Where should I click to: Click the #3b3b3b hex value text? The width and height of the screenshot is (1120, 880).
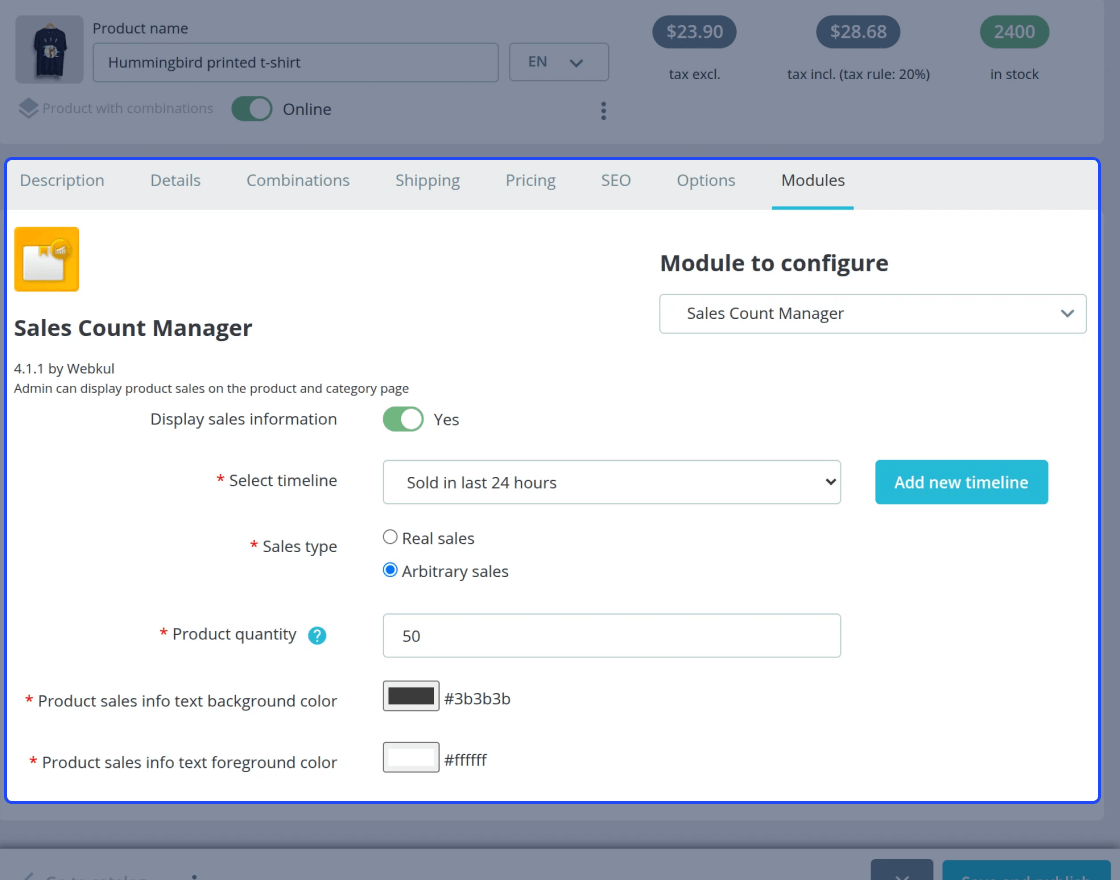[x=477, y=699]
